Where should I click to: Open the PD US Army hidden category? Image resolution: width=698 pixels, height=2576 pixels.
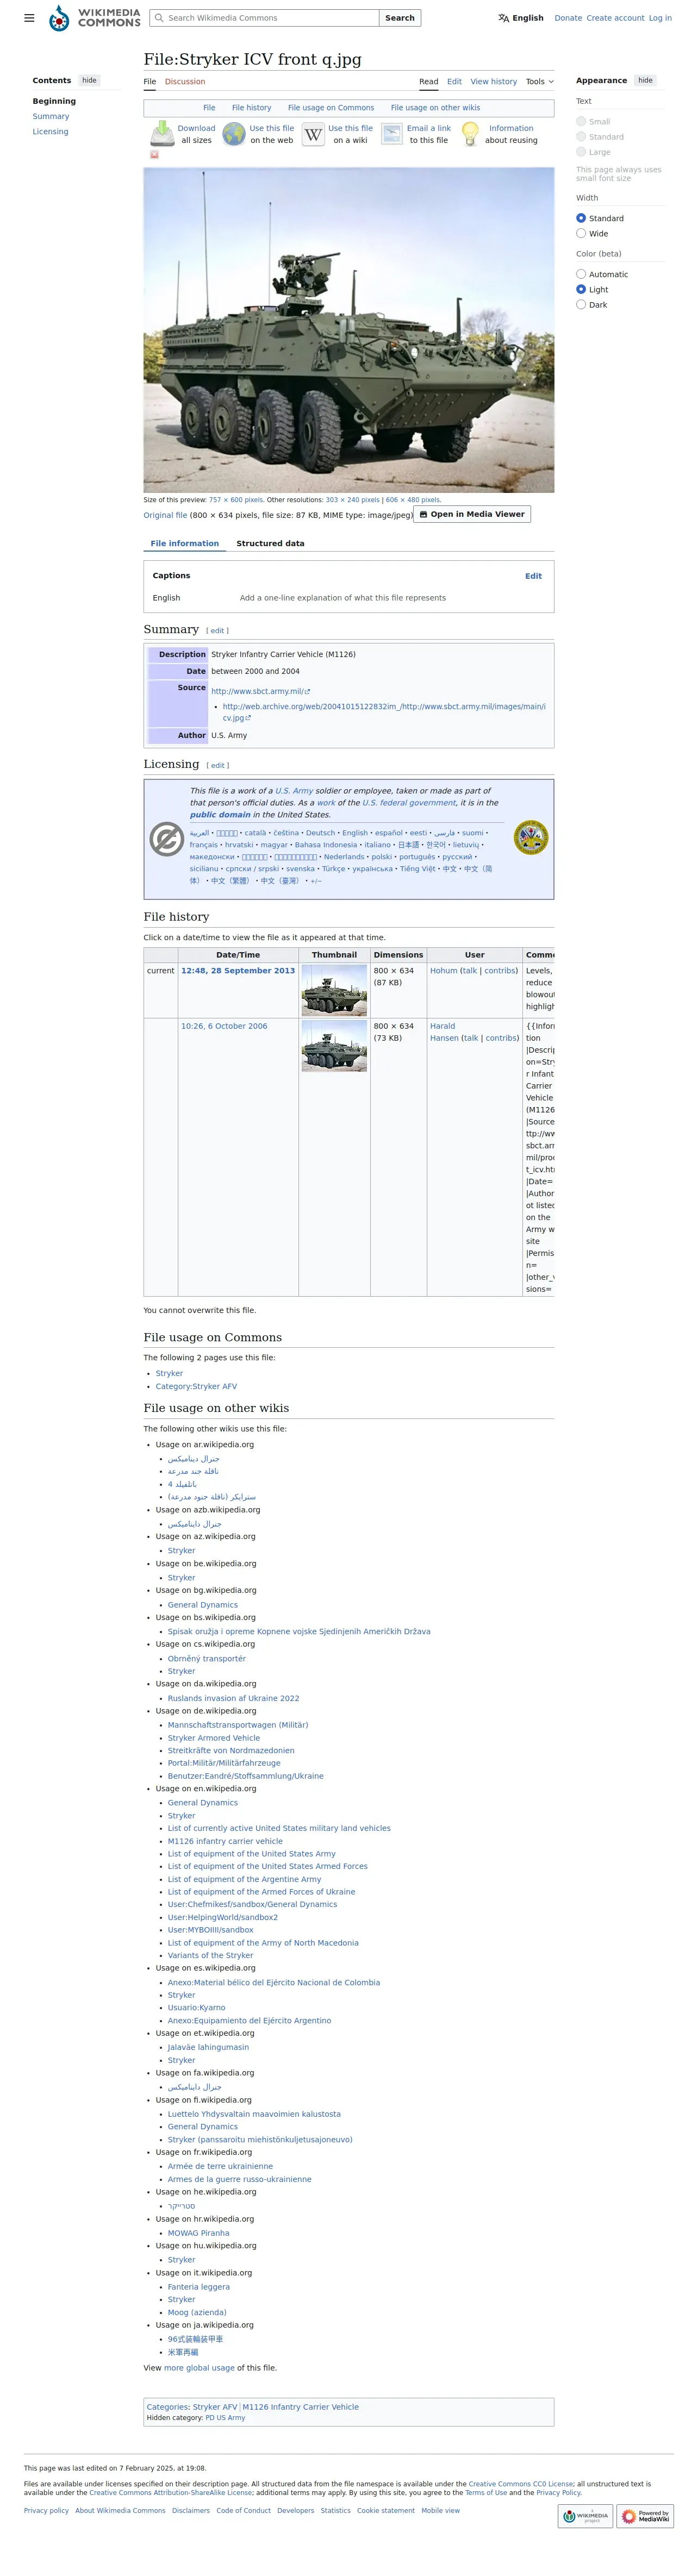pos(225,2418)
